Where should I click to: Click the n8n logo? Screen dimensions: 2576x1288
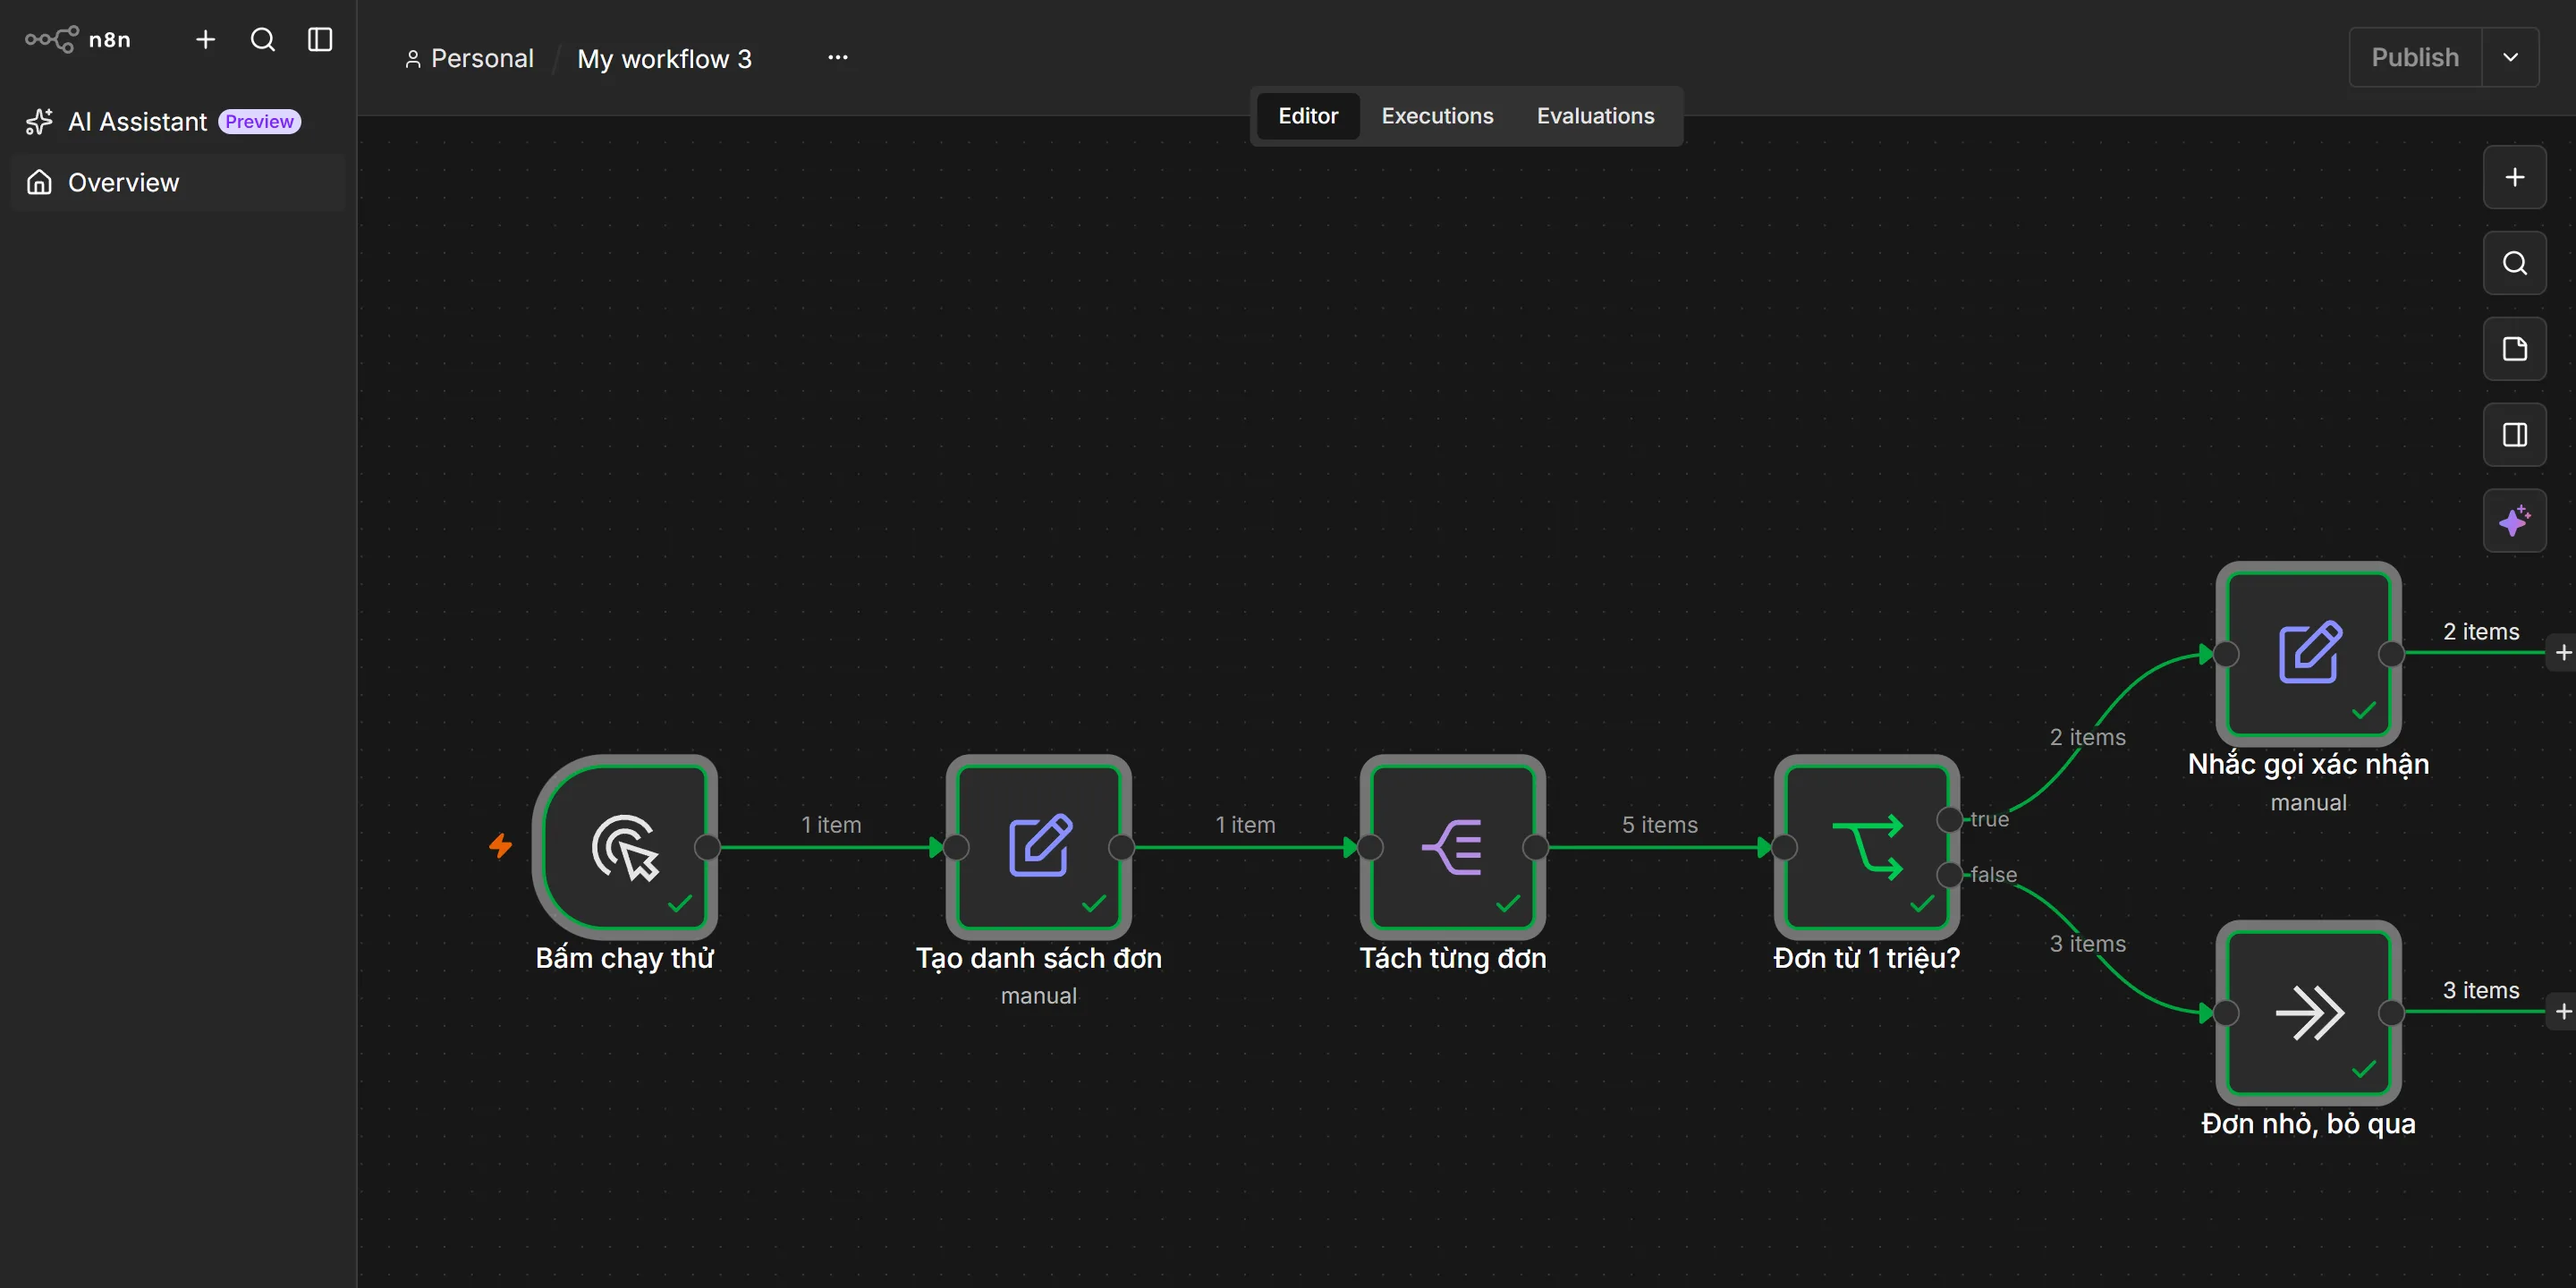click(78, 40)
